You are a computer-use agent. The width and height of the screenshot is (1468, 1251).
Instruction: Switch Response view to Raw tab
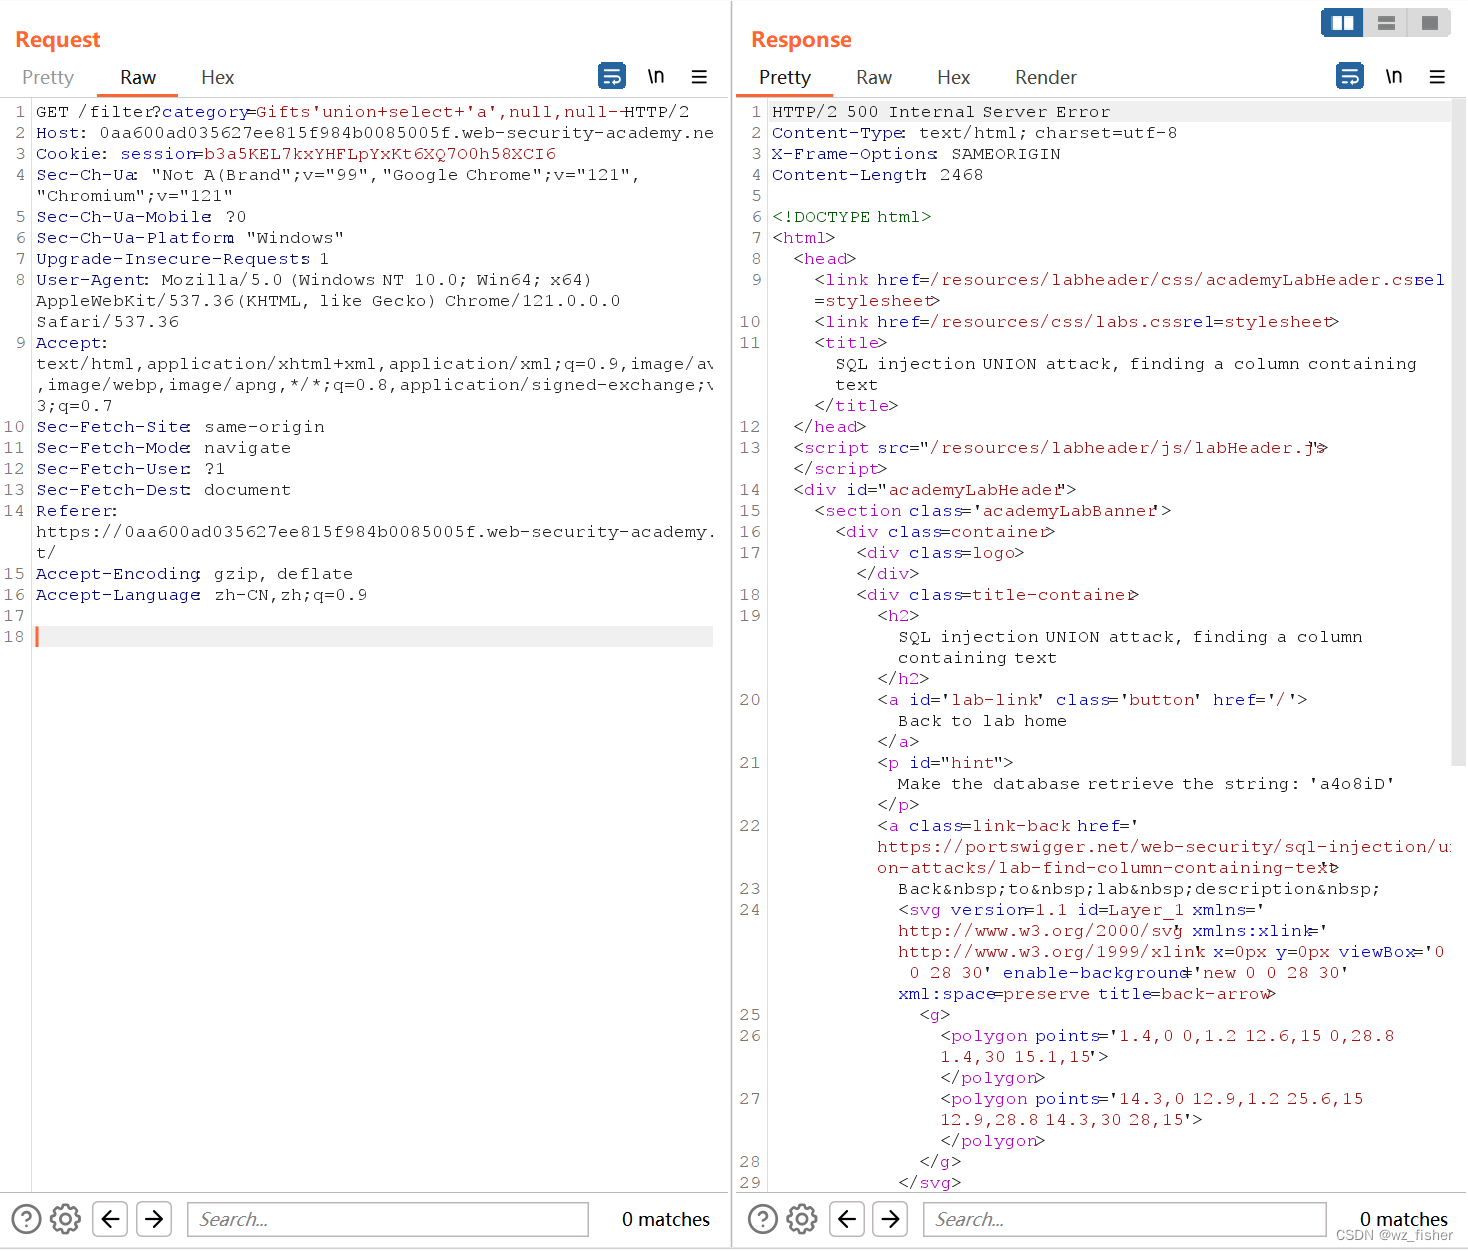pyautogui.click(x=873, y=77)
